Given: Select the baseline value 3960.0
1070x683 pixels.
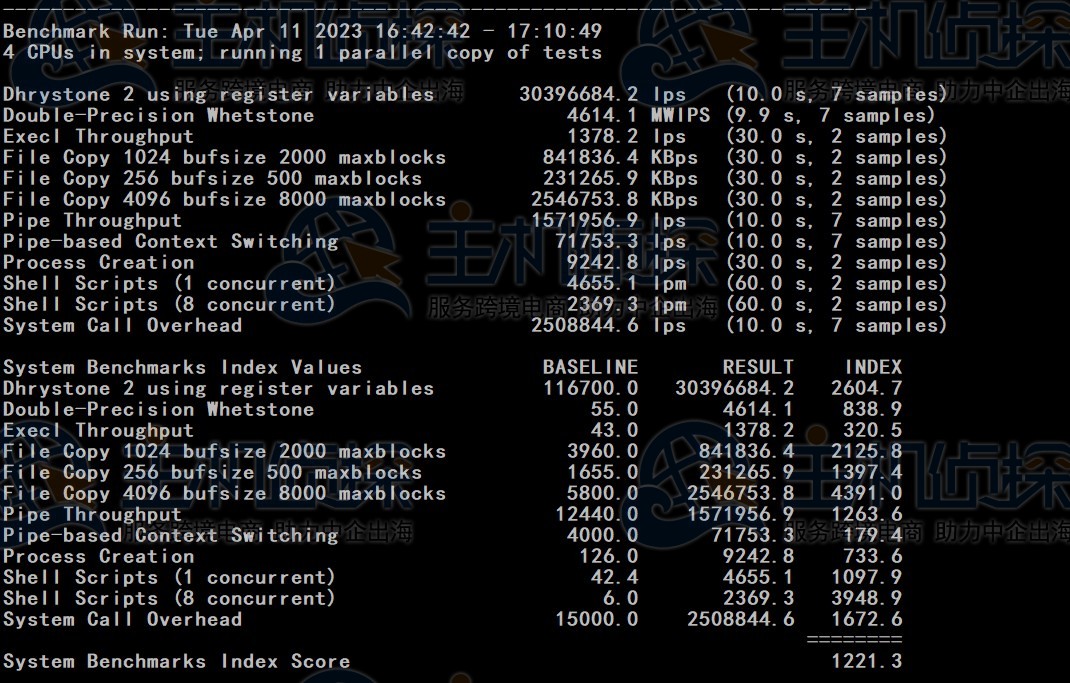Looking at the screenshot, I should pos(603,452).
